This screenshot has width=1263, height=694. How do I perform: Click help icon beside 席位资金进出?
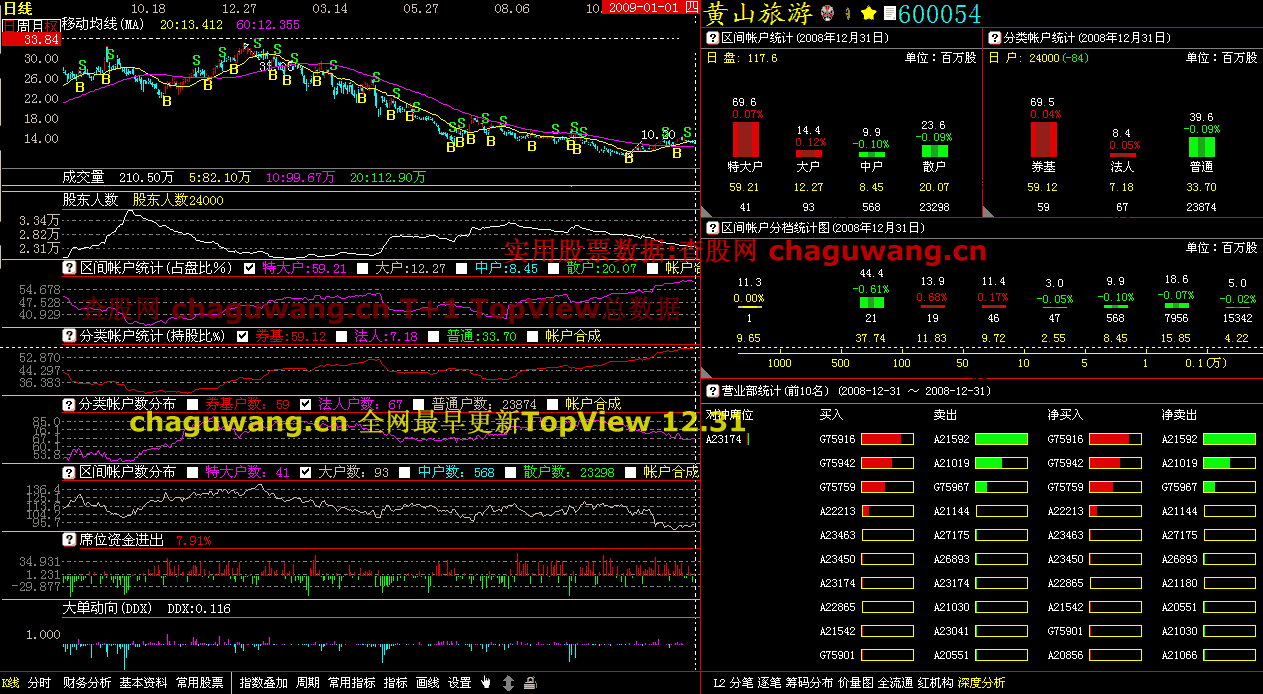[x=70, y=540]
